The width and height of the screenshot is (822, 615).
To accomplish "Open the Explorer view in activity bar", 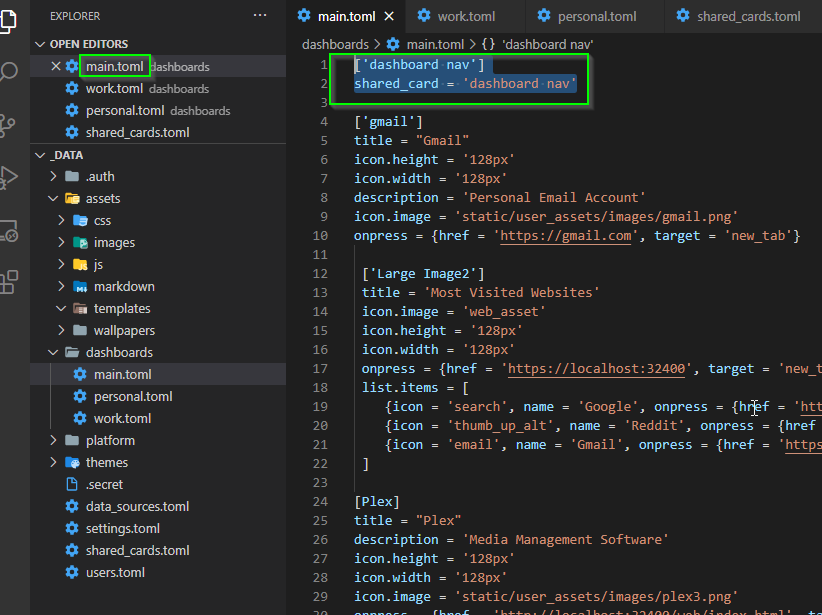I will tap(8, 21).
